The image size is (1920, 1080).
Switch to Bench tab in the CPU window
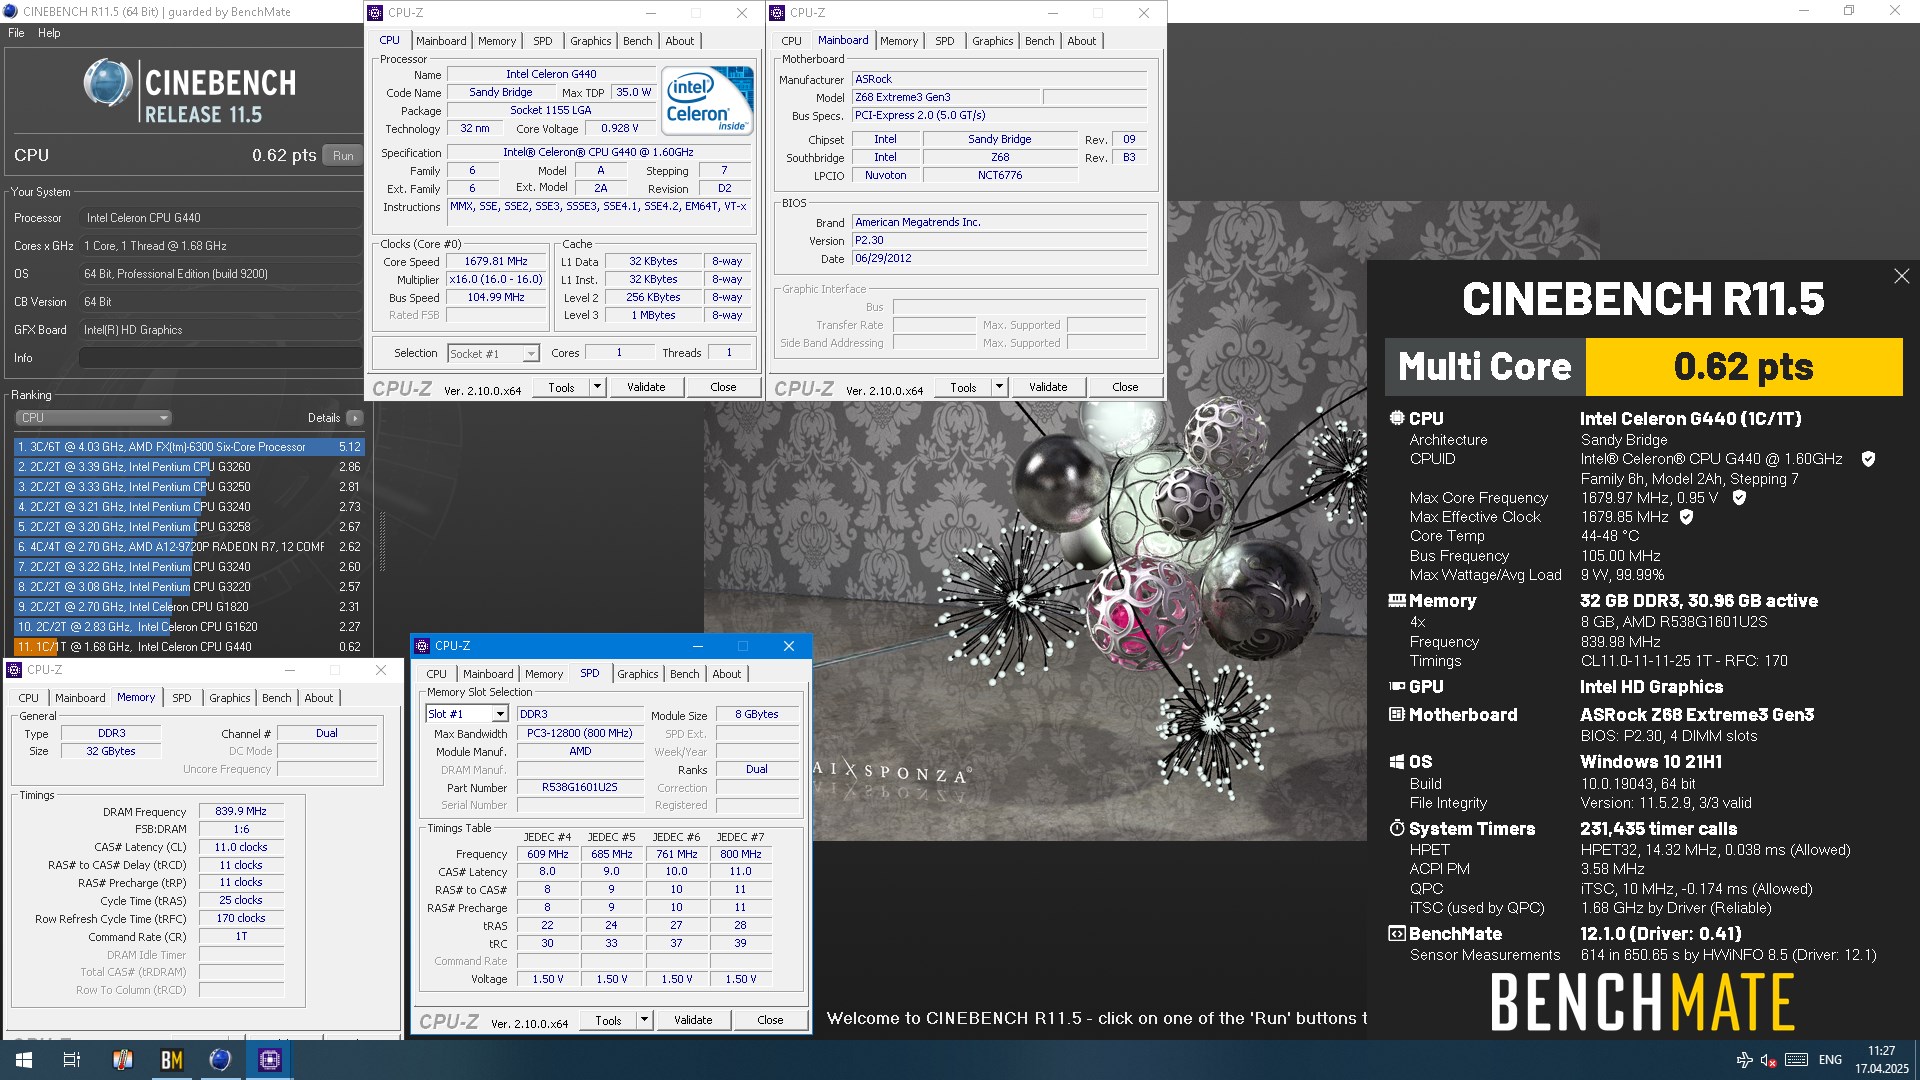(x=637, y=41)
